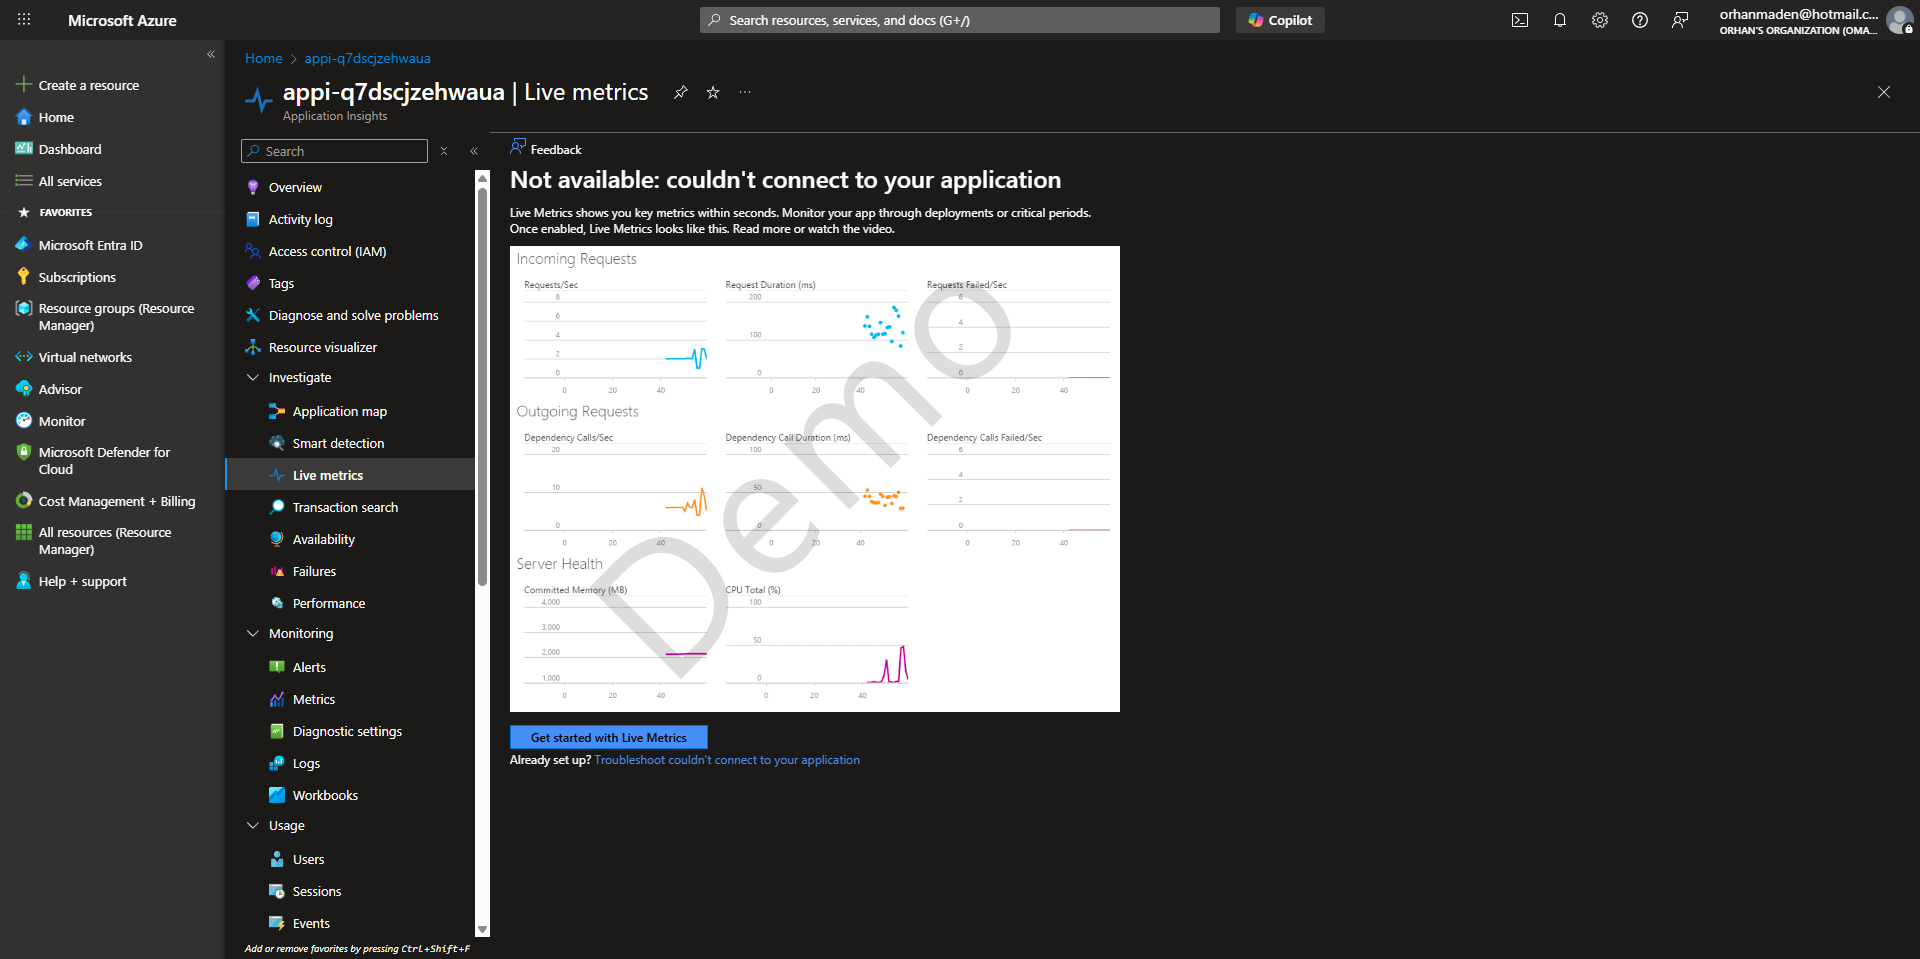Open Transaction search in the menu
The height and width of the screenshot is (959, 1920).
[x=345, y=508]
